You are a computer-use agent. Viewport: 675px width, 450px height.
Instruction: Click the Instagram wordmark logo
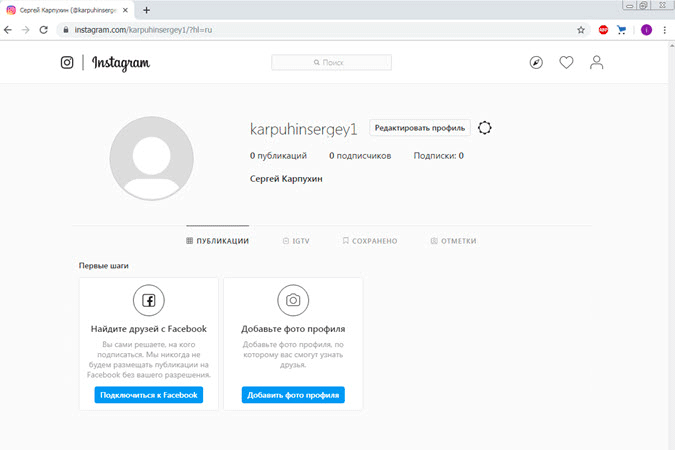(121, 63)
